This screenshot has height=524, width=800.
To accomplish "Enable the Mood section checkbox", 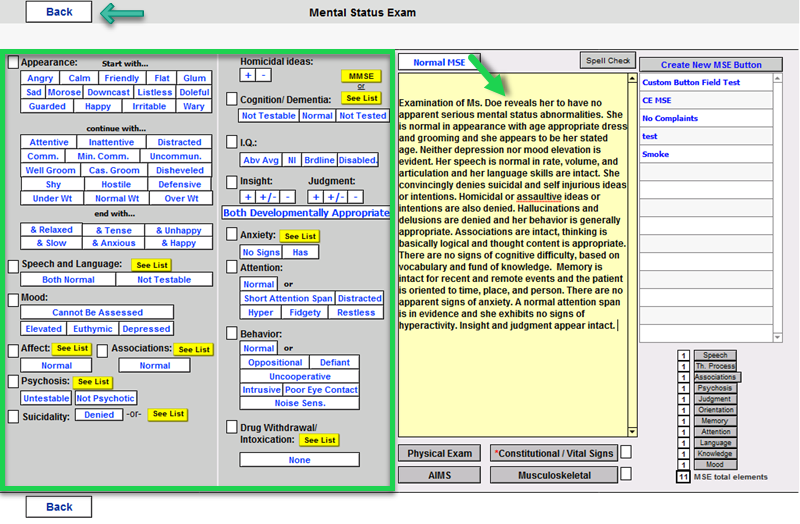I will (x=13, y=298).
